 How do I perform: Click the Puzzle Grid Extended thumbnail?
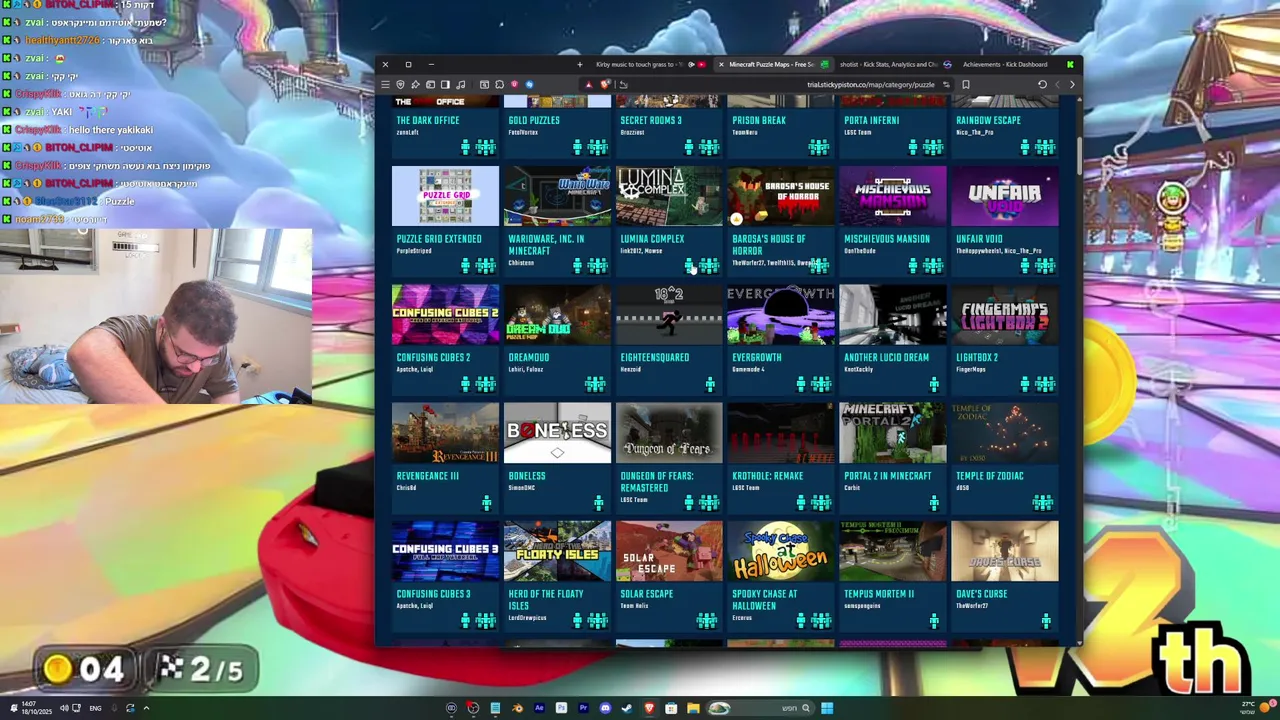click(x=445, y=196)
